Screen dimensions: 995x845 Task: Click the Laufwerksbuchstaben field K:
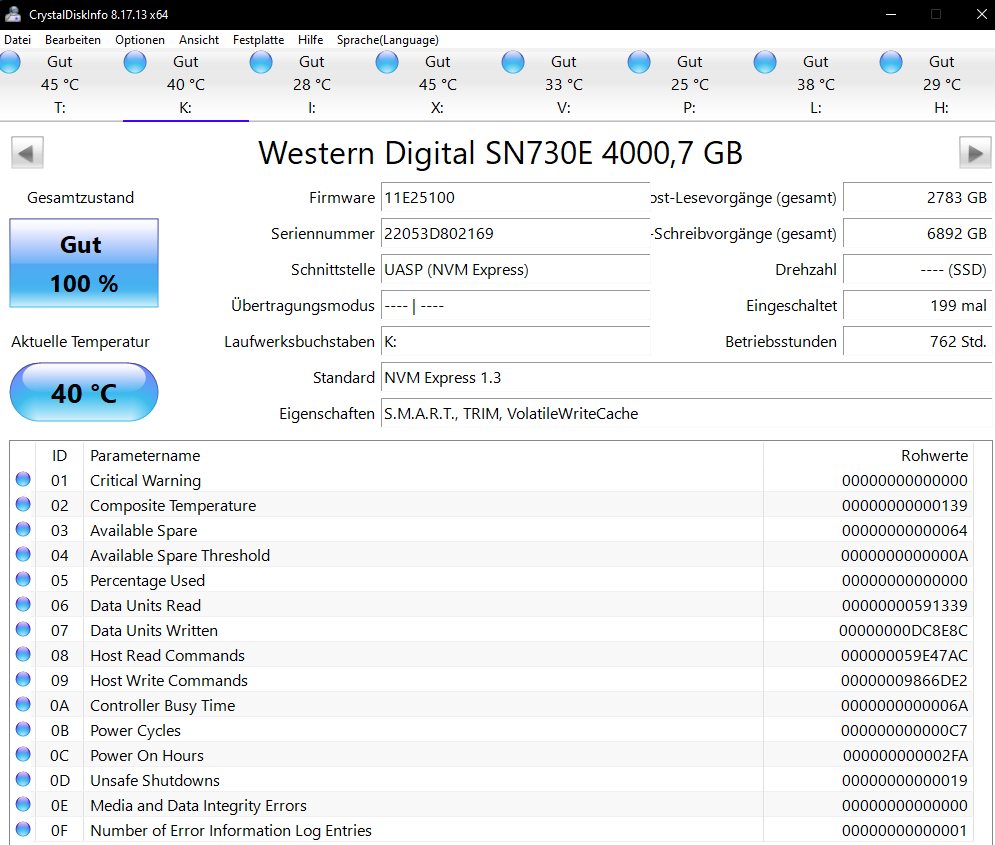pyautogui.click(x=515, y=341)
